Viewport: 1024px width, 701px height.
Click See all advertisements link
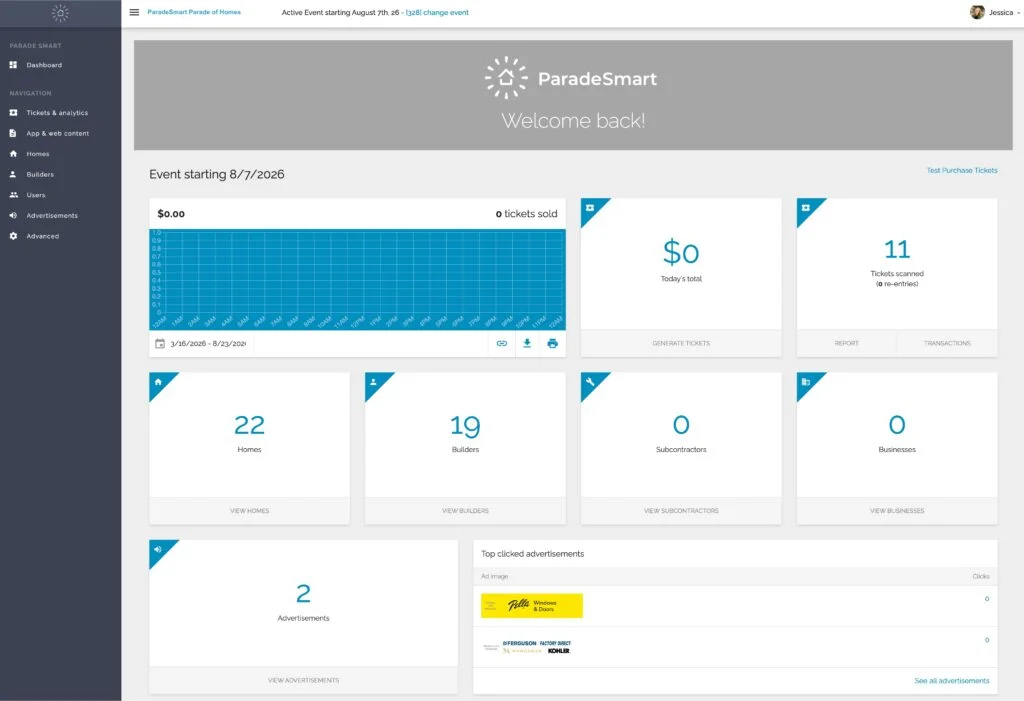pyautogui.click(x=952, y=681)
